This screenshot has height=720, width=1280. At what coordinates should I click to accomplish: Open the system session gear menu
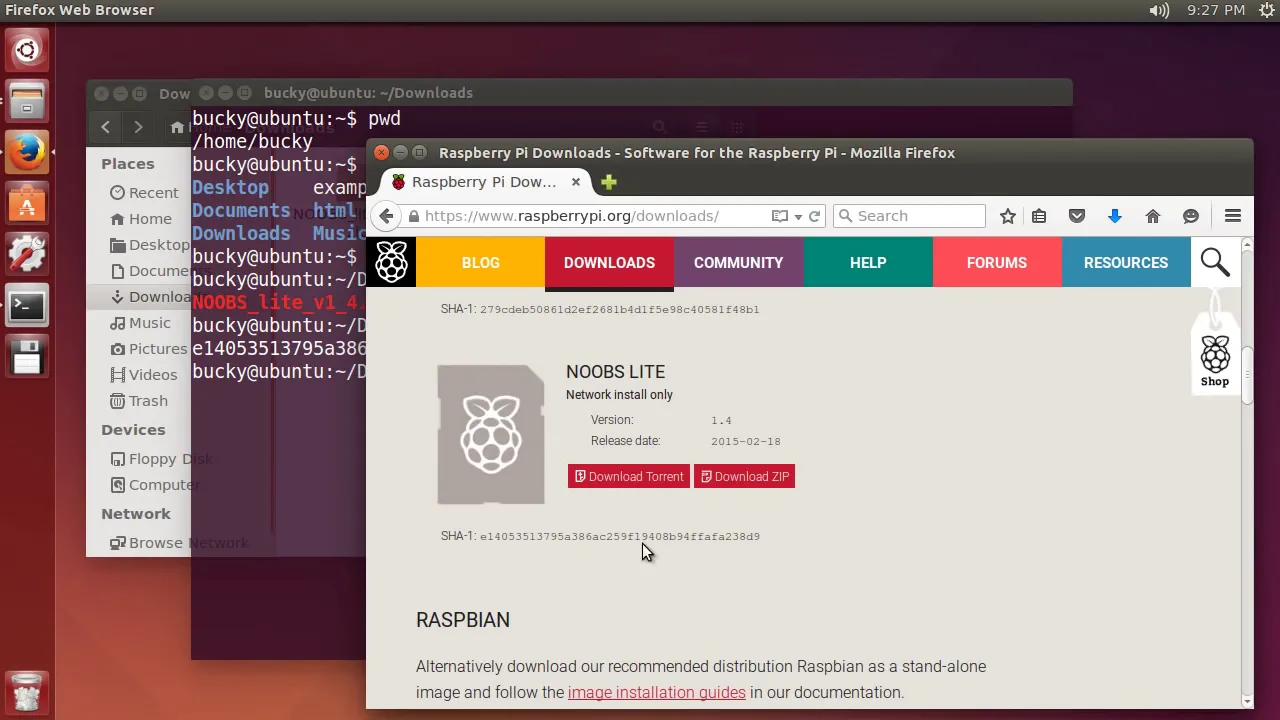[x=1267, y=10]
